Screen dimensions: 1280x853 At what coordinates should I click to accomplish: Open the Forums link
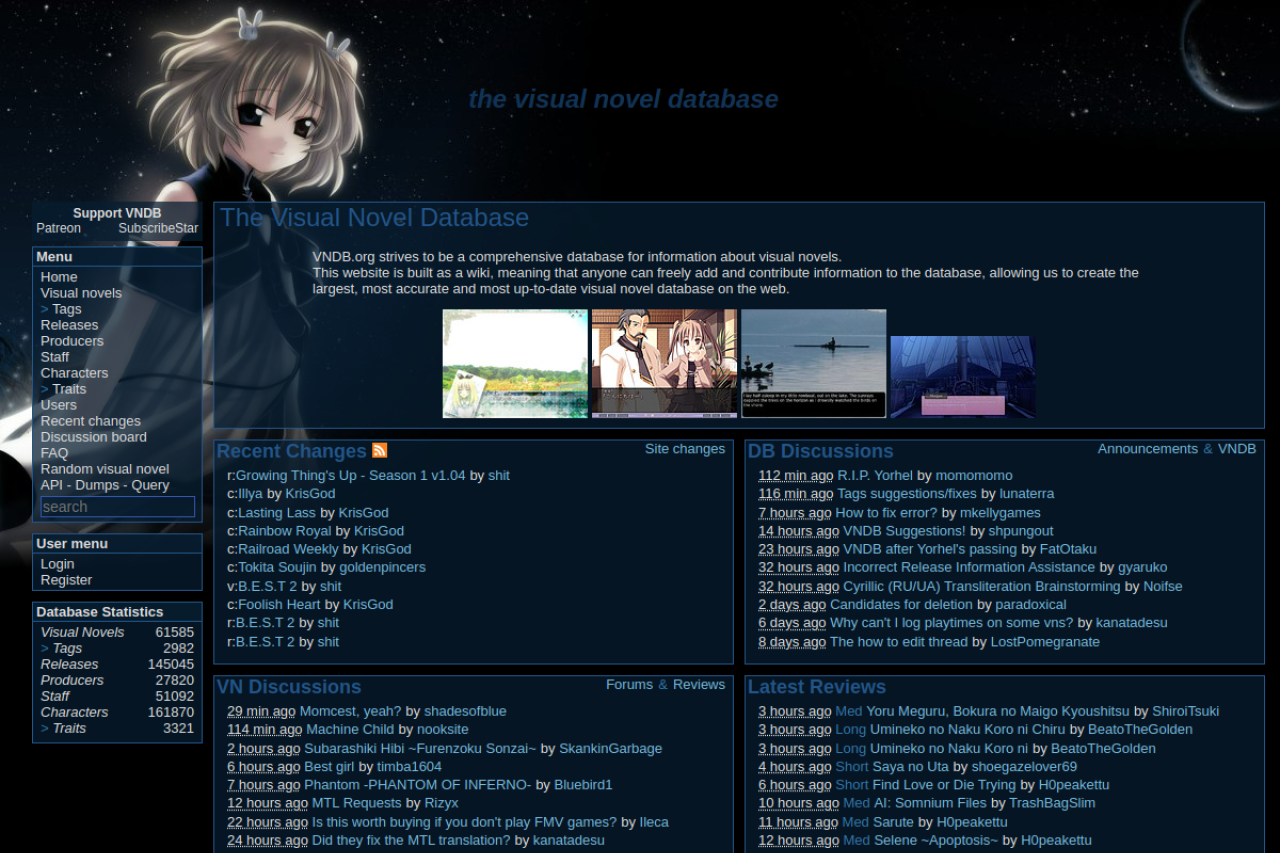[629, 685]
